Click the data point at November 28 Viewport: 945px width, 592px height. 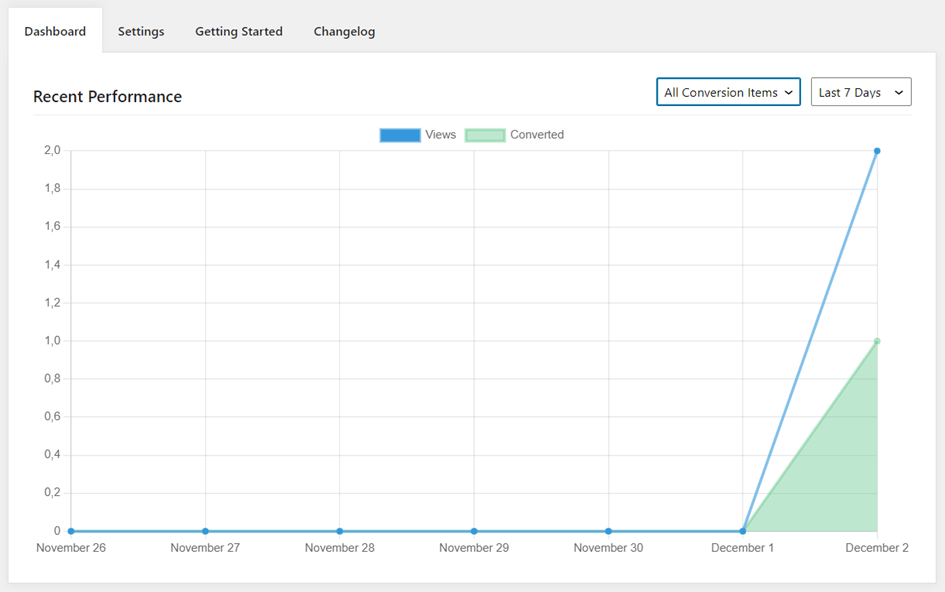(340, 531)
